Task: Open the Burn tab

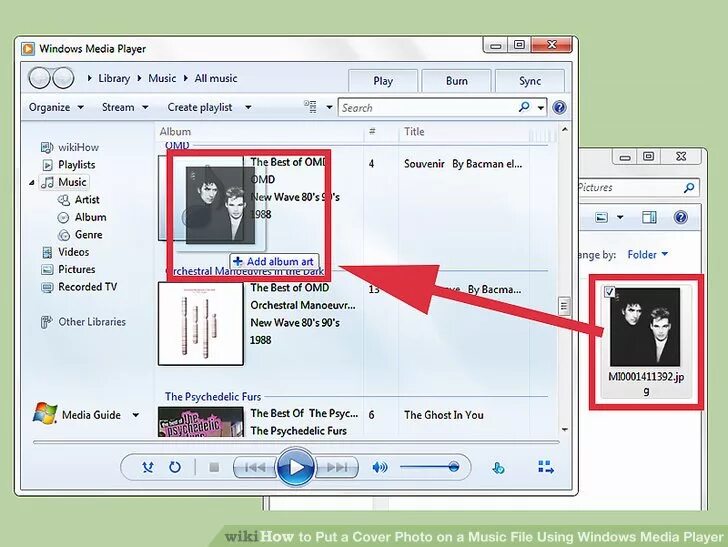Action: [x=456, y=81]
